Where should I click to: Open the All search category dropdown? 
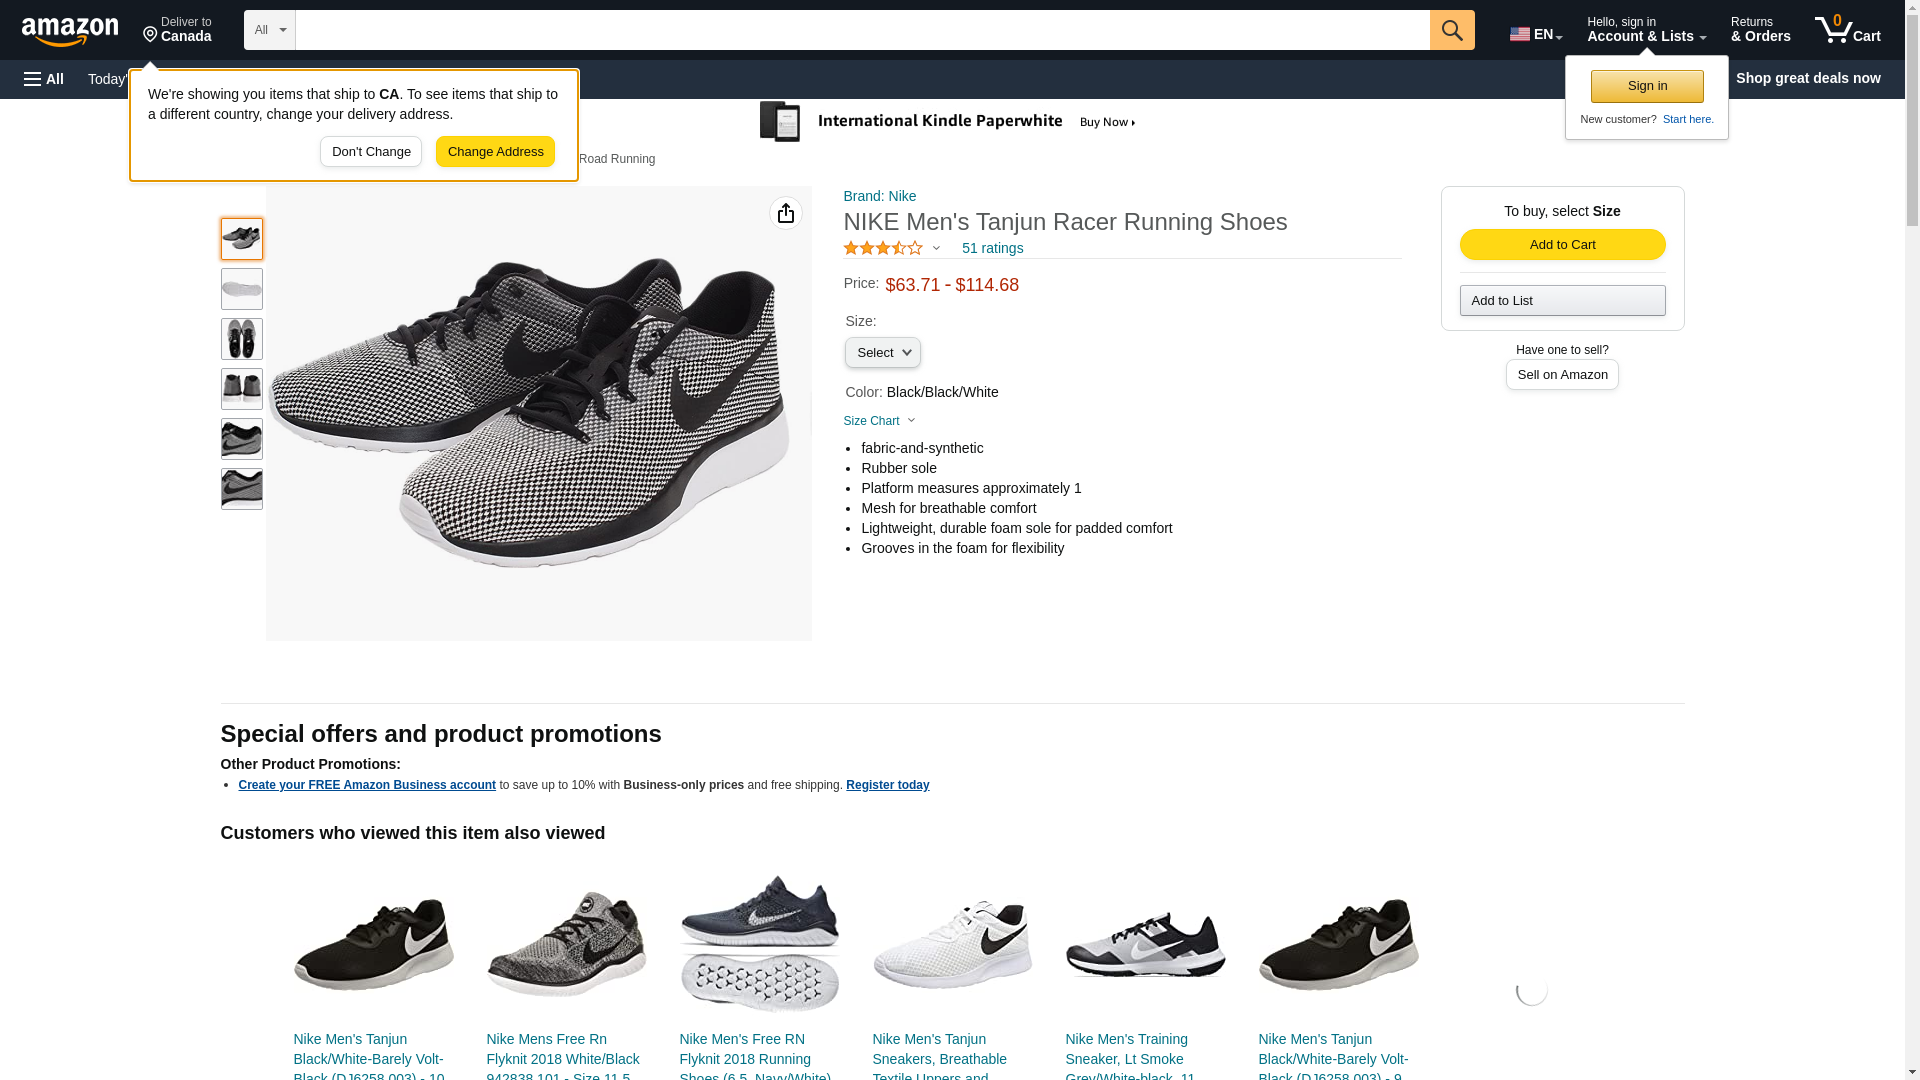(x=269, y=30)
